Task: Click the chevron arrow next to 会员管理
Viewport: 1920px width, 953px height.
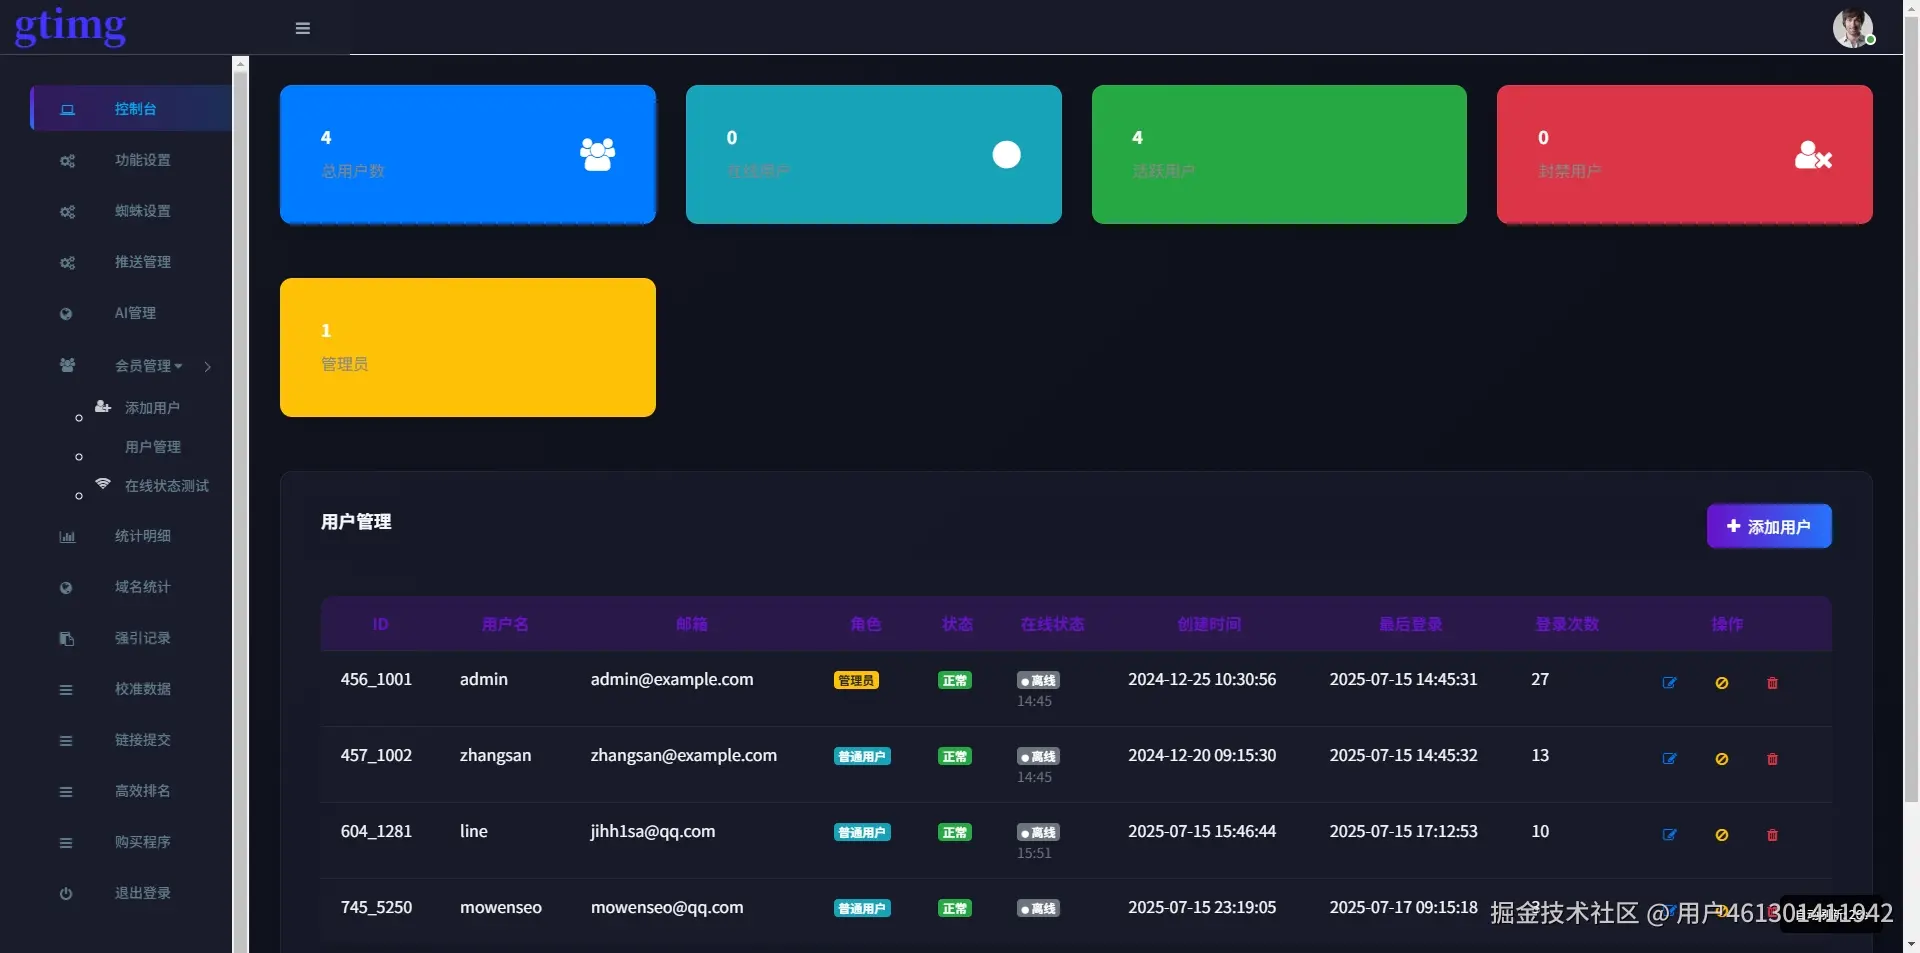Action: click(x=208, y=367)
